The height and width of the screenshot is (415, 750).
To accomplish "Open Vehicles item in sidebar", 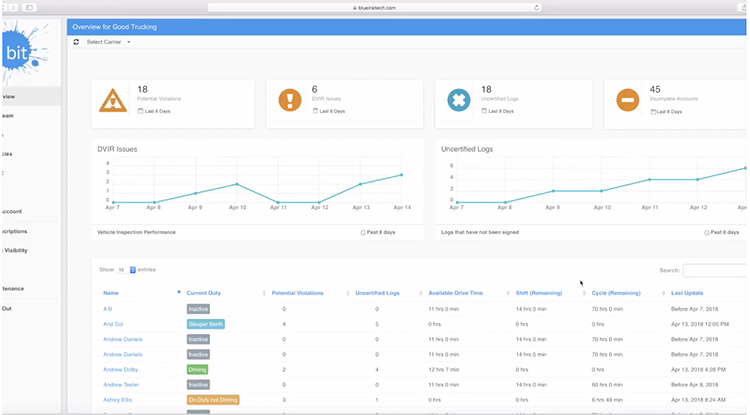I will click(7, 154).
